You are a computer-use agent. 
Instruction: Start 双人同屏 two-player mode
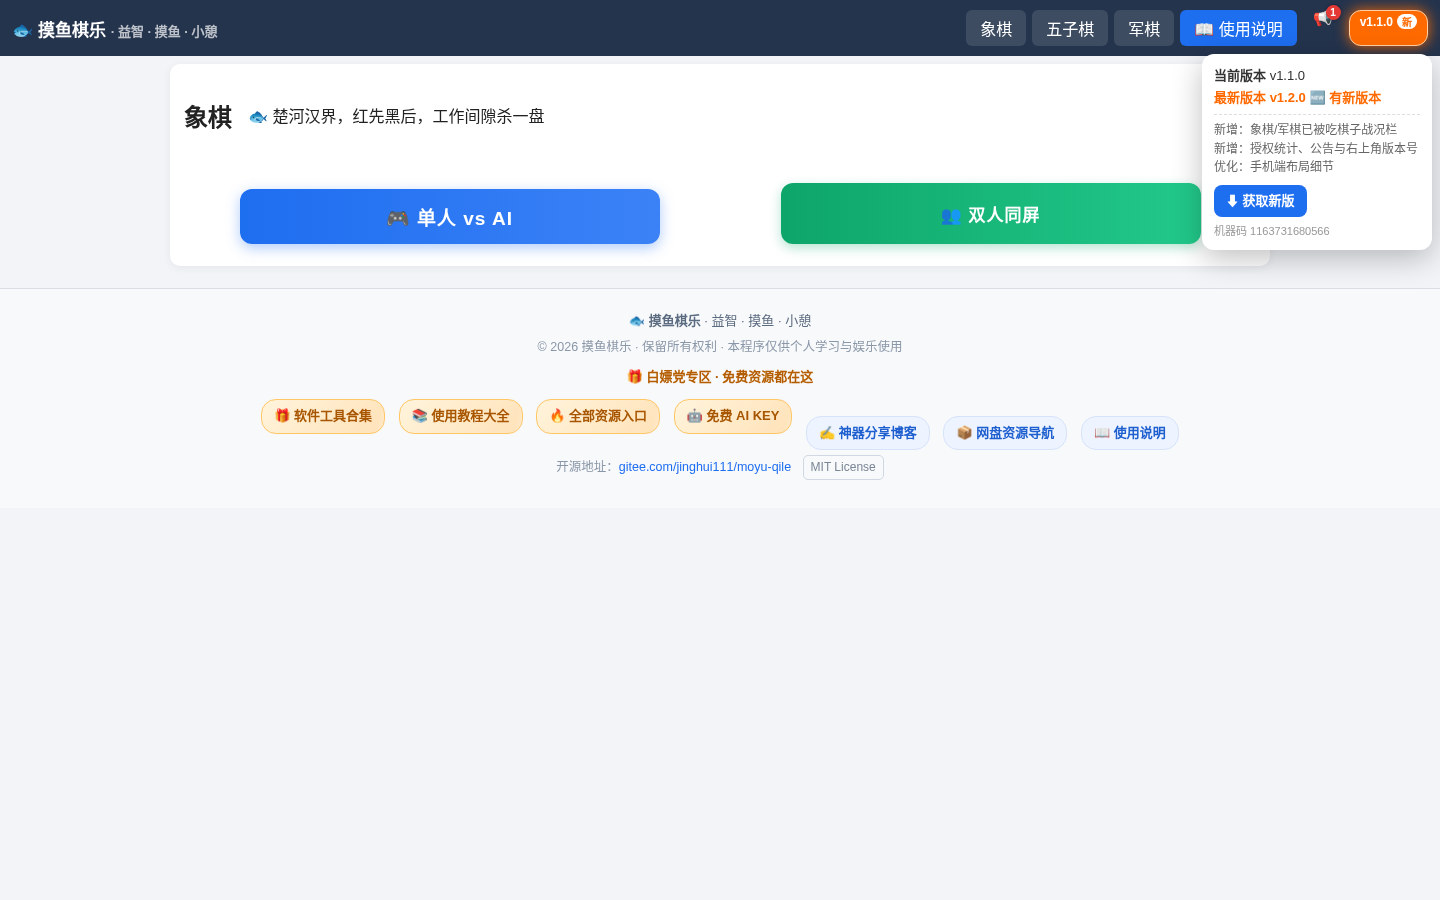point(991,214)
